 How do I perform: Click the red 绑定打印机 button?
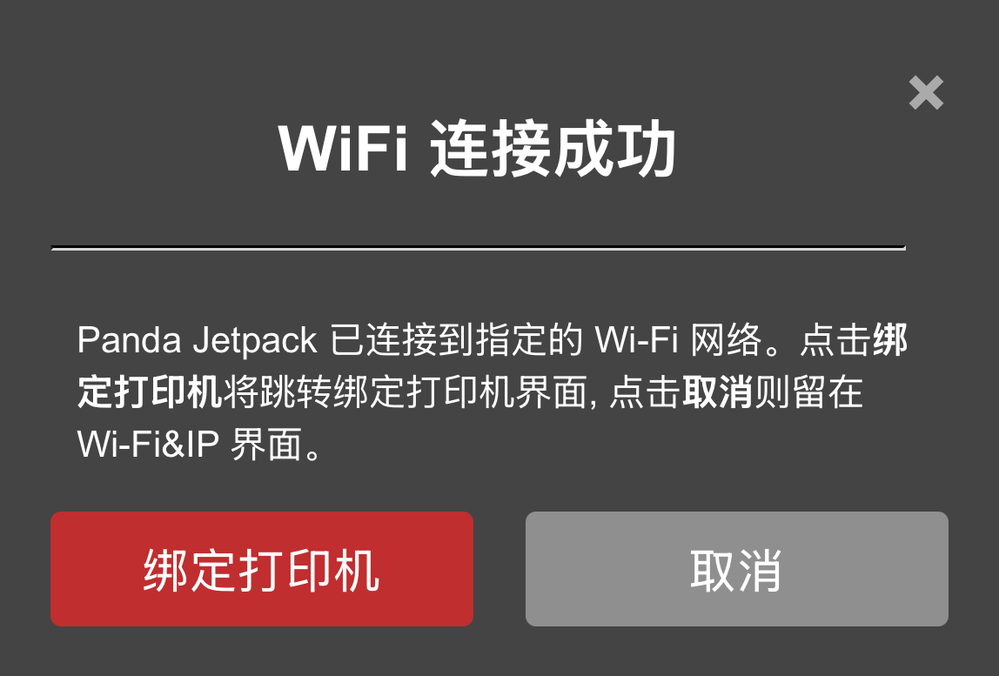tap(262, 568)
